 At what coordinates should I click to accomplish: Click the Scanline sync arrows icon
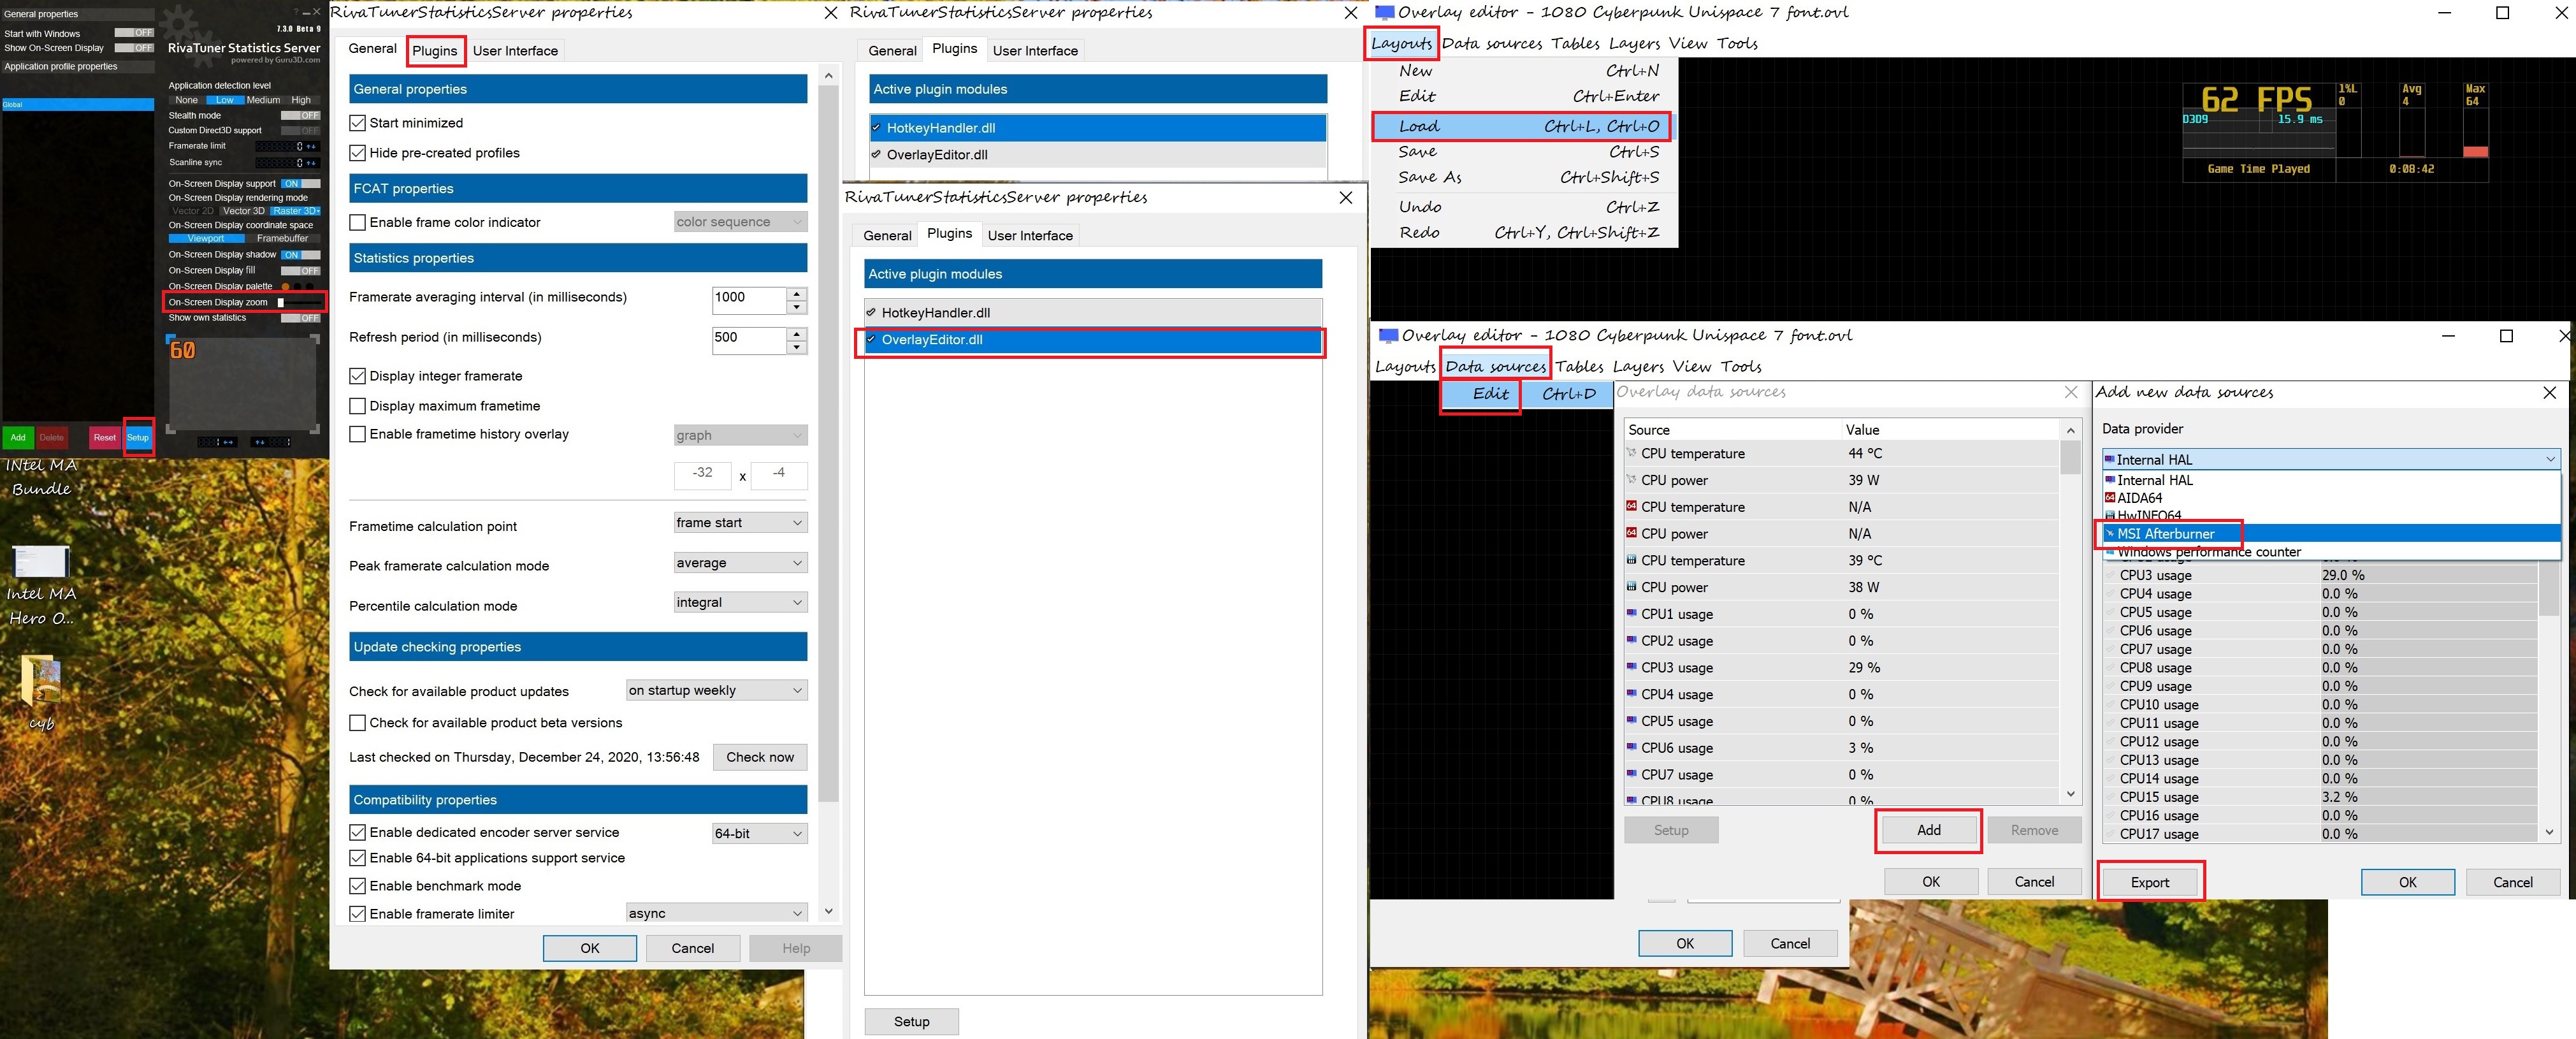(311, 163)
